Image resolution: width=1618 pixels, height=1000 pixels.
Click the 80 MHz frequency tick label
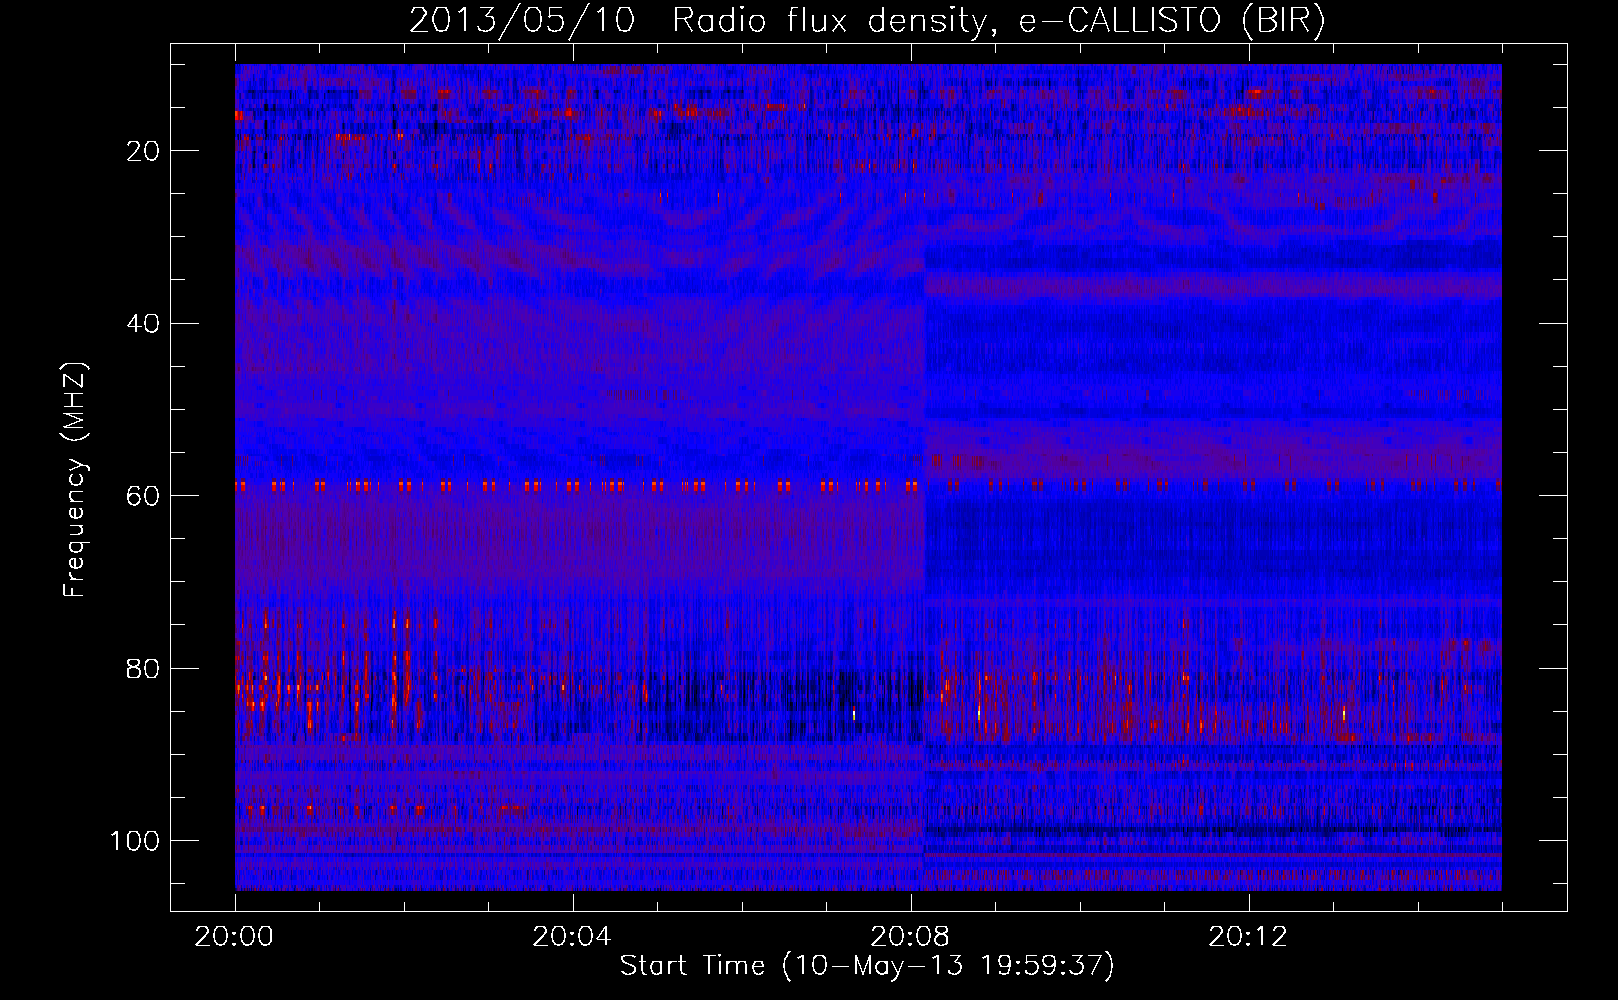click(144, 668)
